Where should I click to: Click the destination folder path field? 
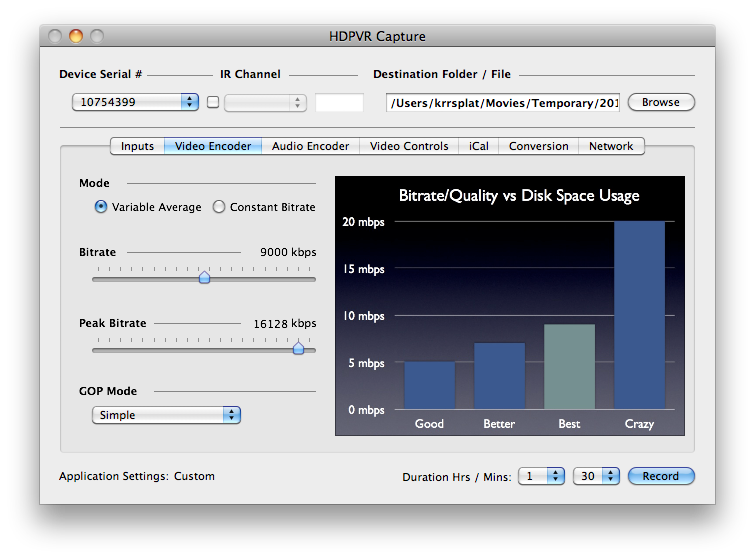click(x=503, y=103)
